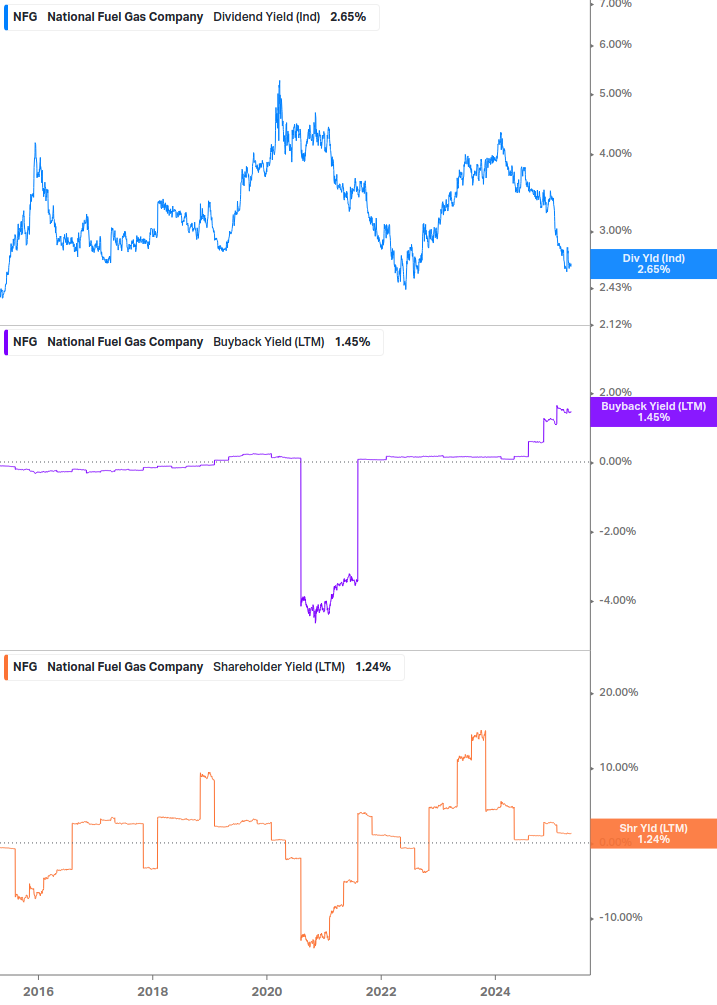Click the 2016 label on the time axis
717x1005 pixels.
tap(38, 992)
